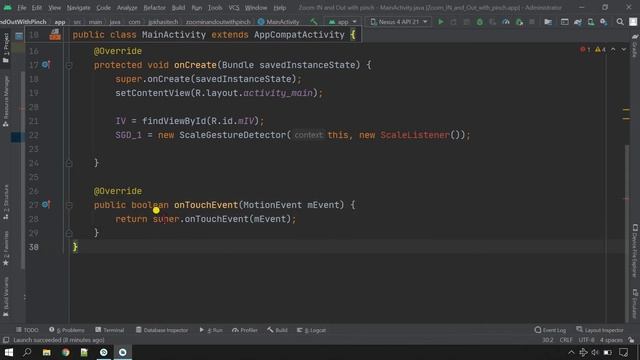Click the error count indicator in the editor

coord(585,49)
